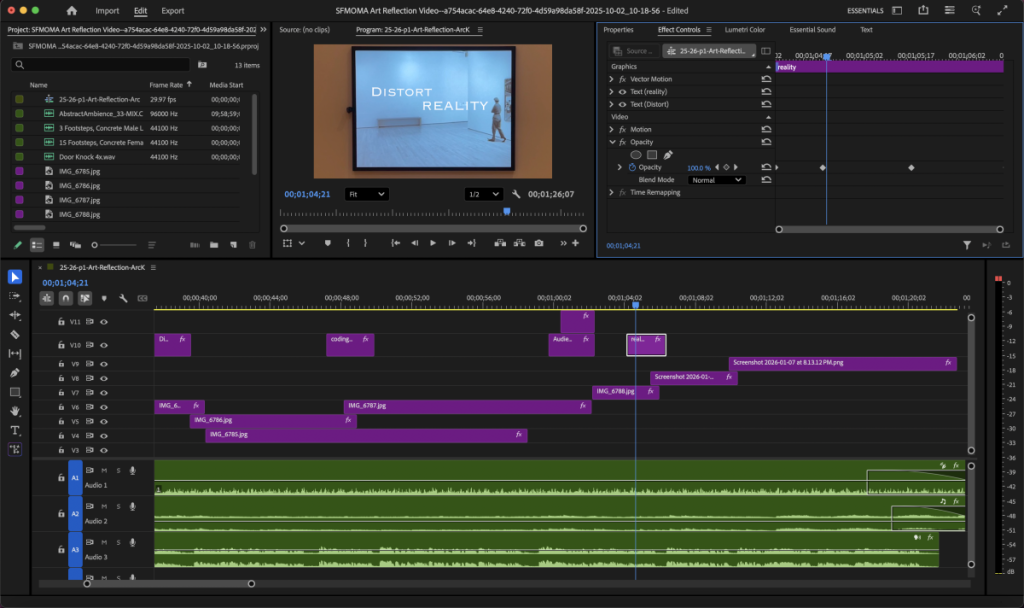Solo Audio 2 track
Viewport: 1024px width, 608px height.
(x=118, y=506)
